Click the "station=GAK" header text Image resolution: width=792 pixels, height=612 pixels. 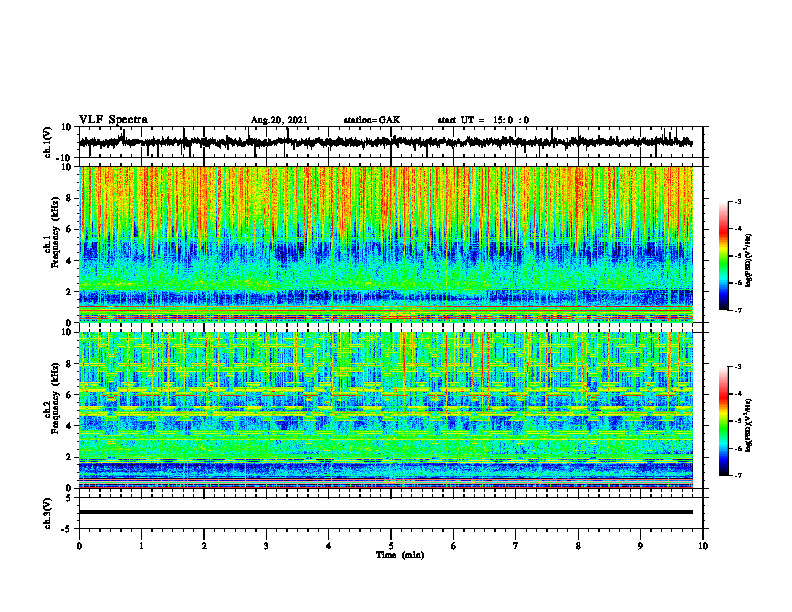tap(372, 120)
